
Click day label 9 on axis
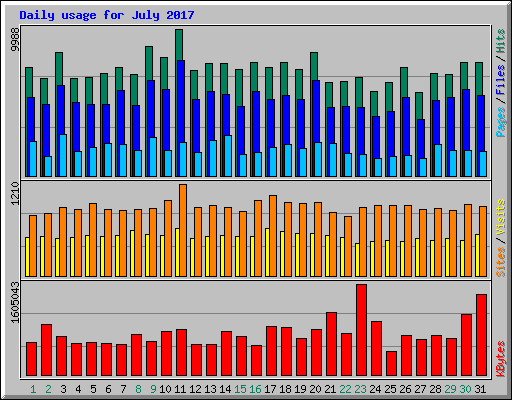click(x=153, y=389)
